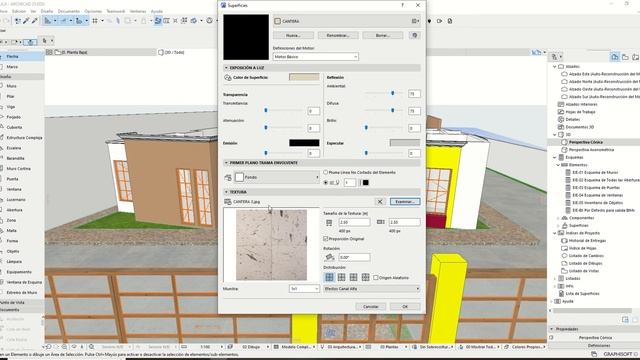Click the Color de Superficie beige swatch

(x=304, y=77)
